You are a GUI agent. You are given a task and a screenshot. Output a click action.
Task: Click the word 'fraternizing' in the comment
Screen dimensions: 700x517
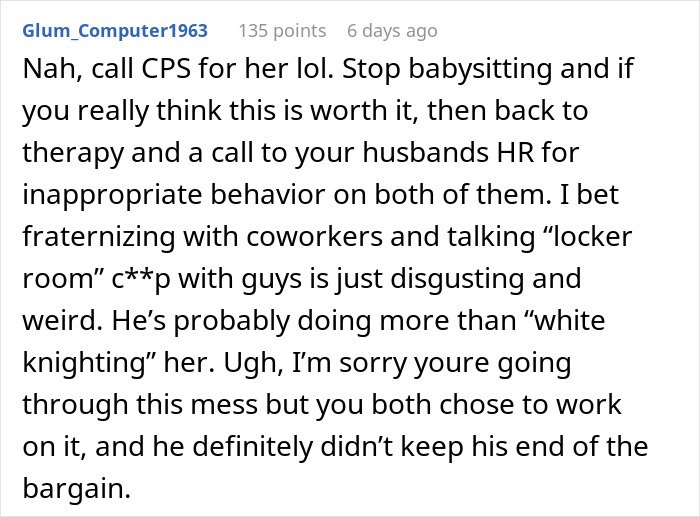[x=99, y=237]
